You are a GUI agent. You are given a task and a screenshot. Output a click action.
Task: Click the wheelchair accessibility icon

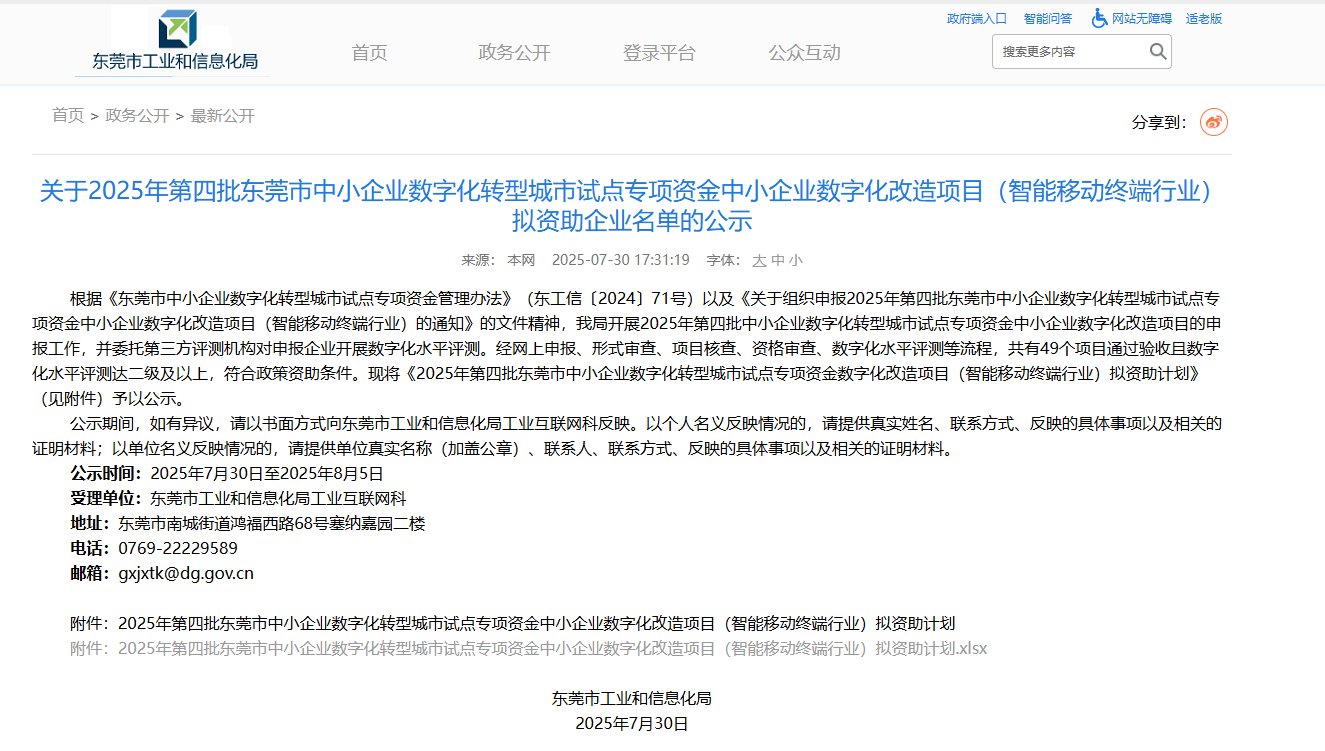[x=1099, y=18]
